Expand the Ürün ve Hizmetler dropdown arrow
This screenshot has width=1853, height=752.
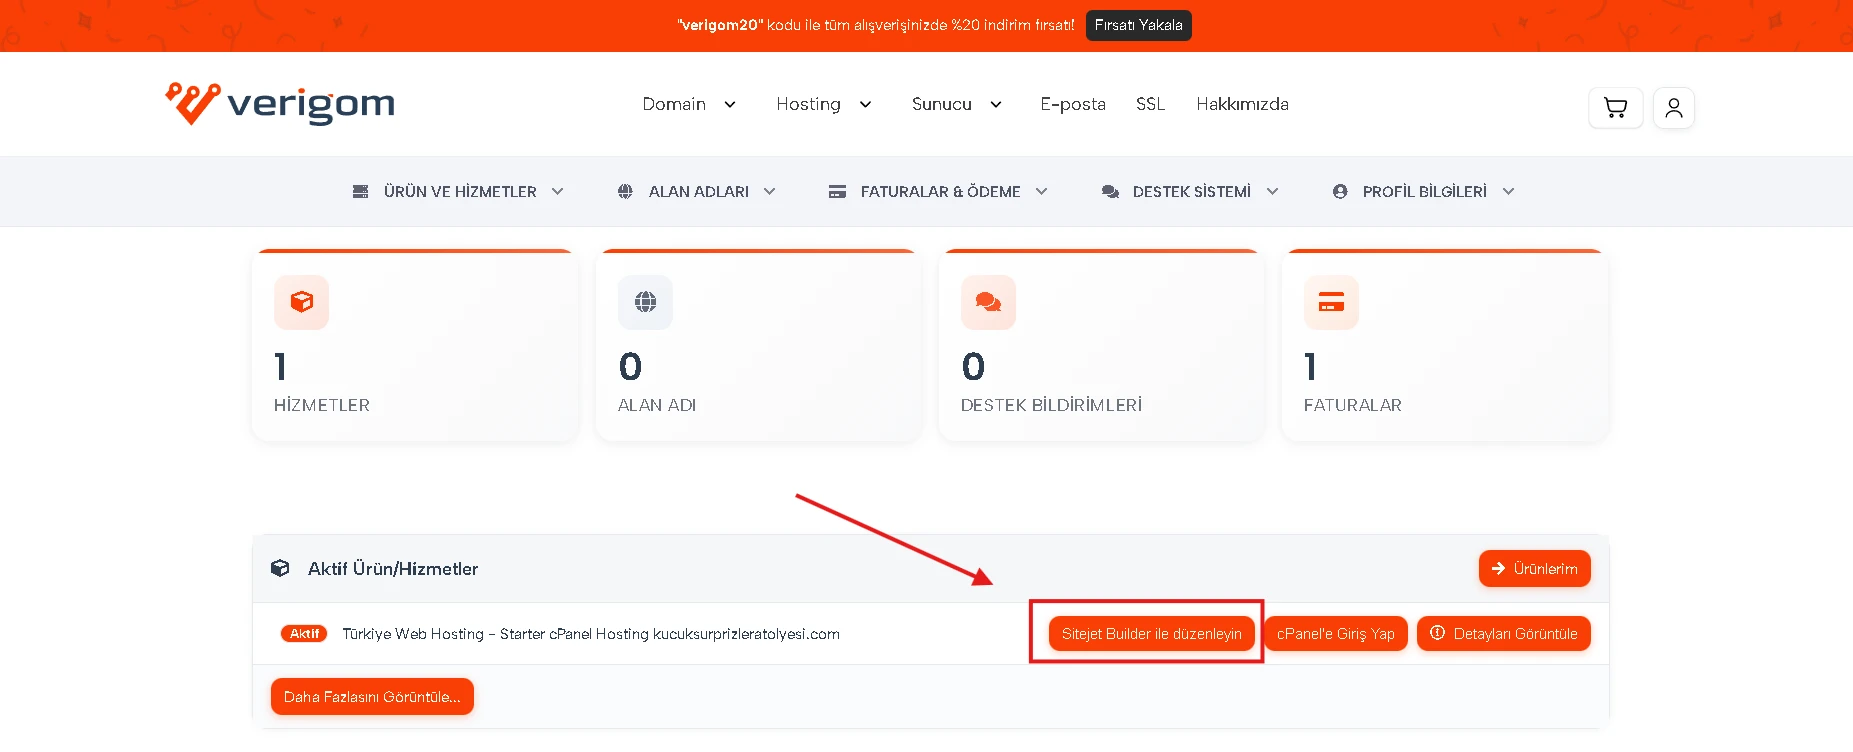pos(558,191)
